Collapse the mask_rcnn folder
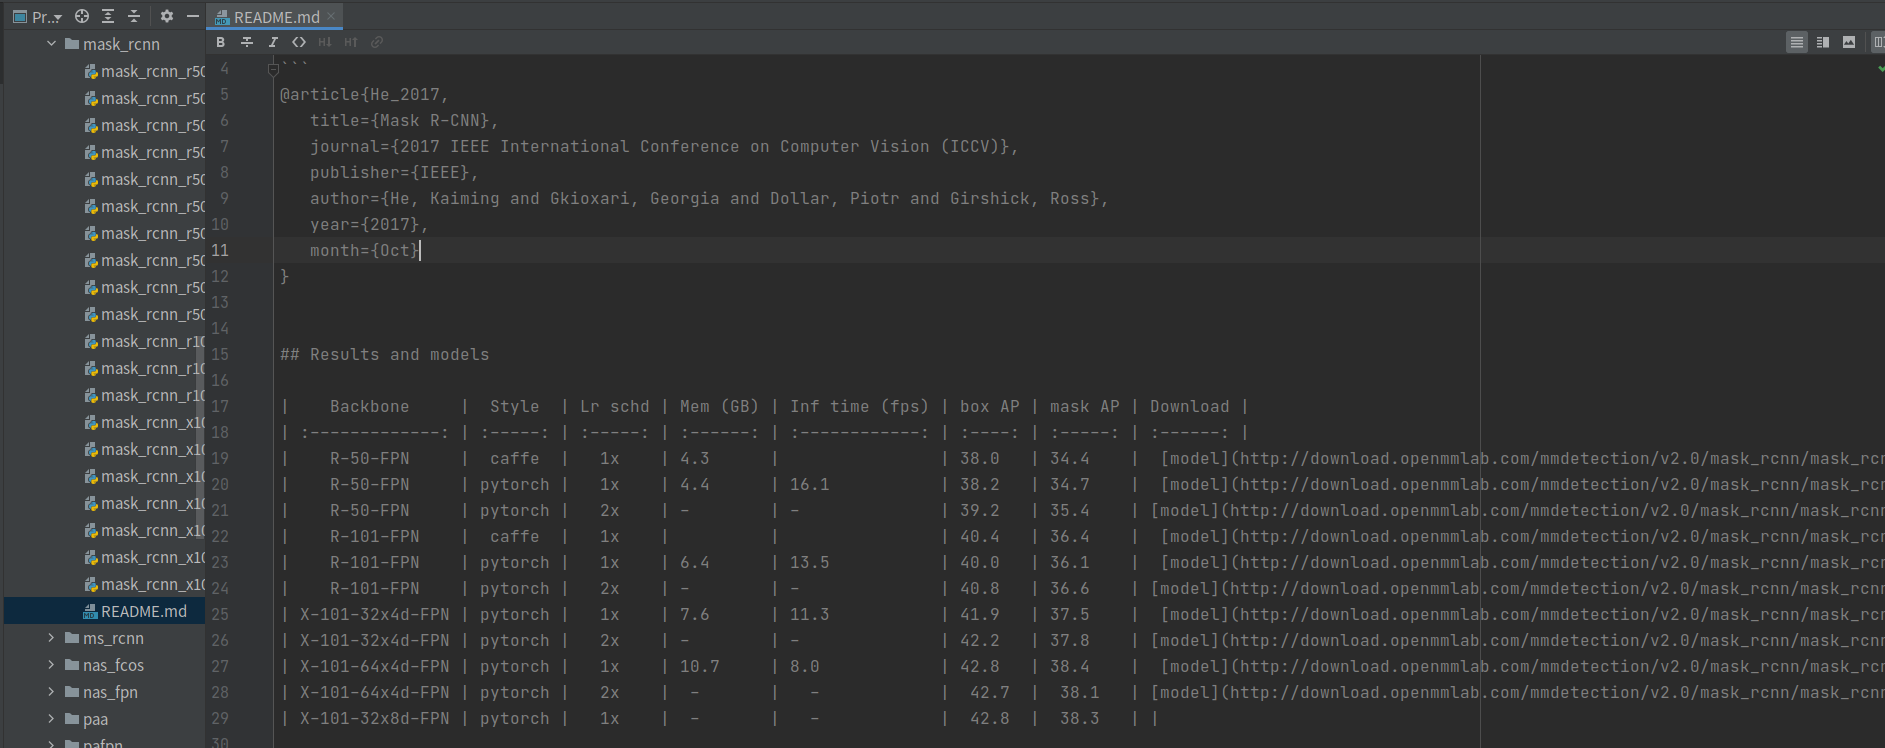The width and height of the screenshot is (1885, 748). click(x=51, y=44)
